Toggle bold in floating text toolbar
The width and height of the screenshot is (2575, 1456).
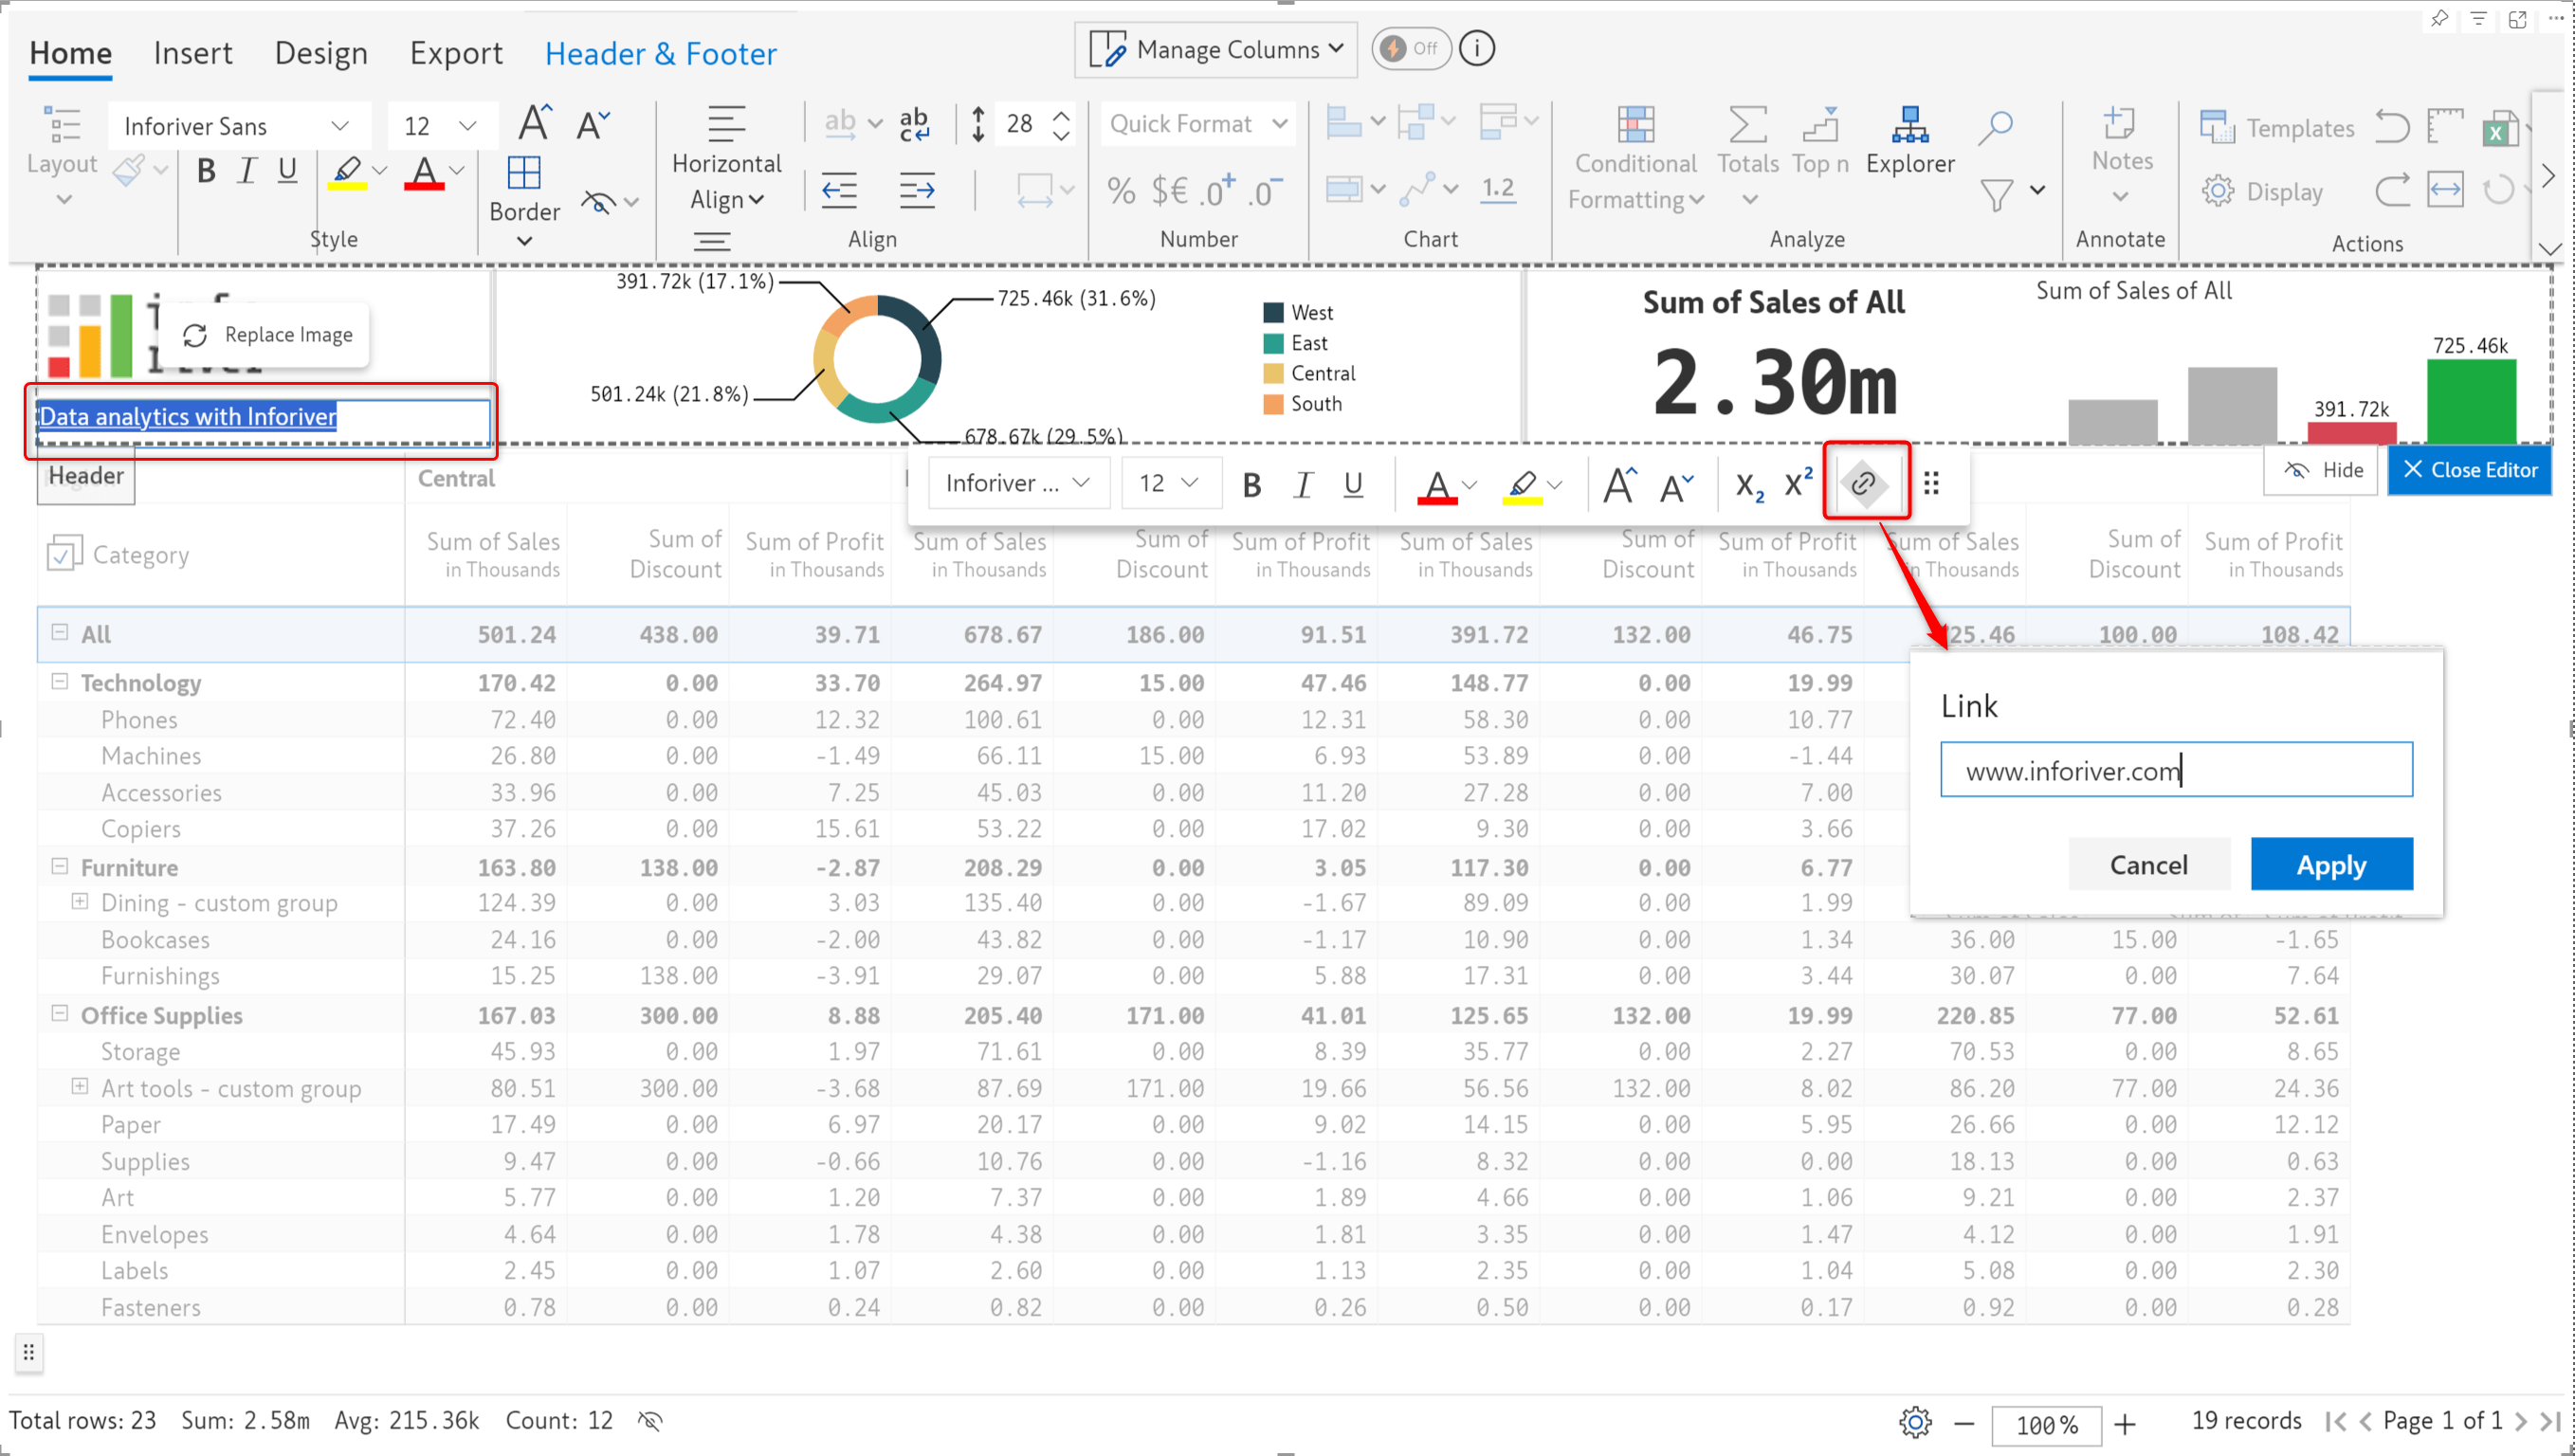pos(1251,485)
